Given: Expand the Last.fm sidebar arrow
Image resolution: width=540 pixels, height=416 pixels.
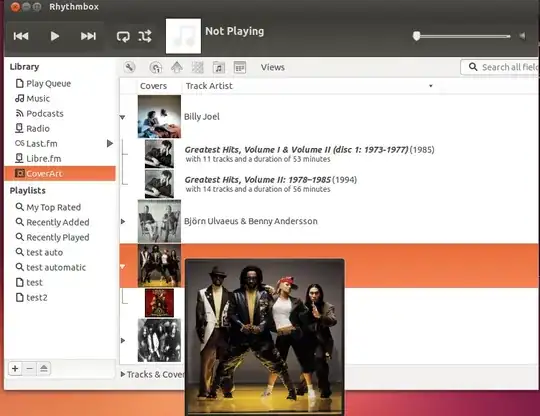Looking at the screenshot, I should pos(110,143).
